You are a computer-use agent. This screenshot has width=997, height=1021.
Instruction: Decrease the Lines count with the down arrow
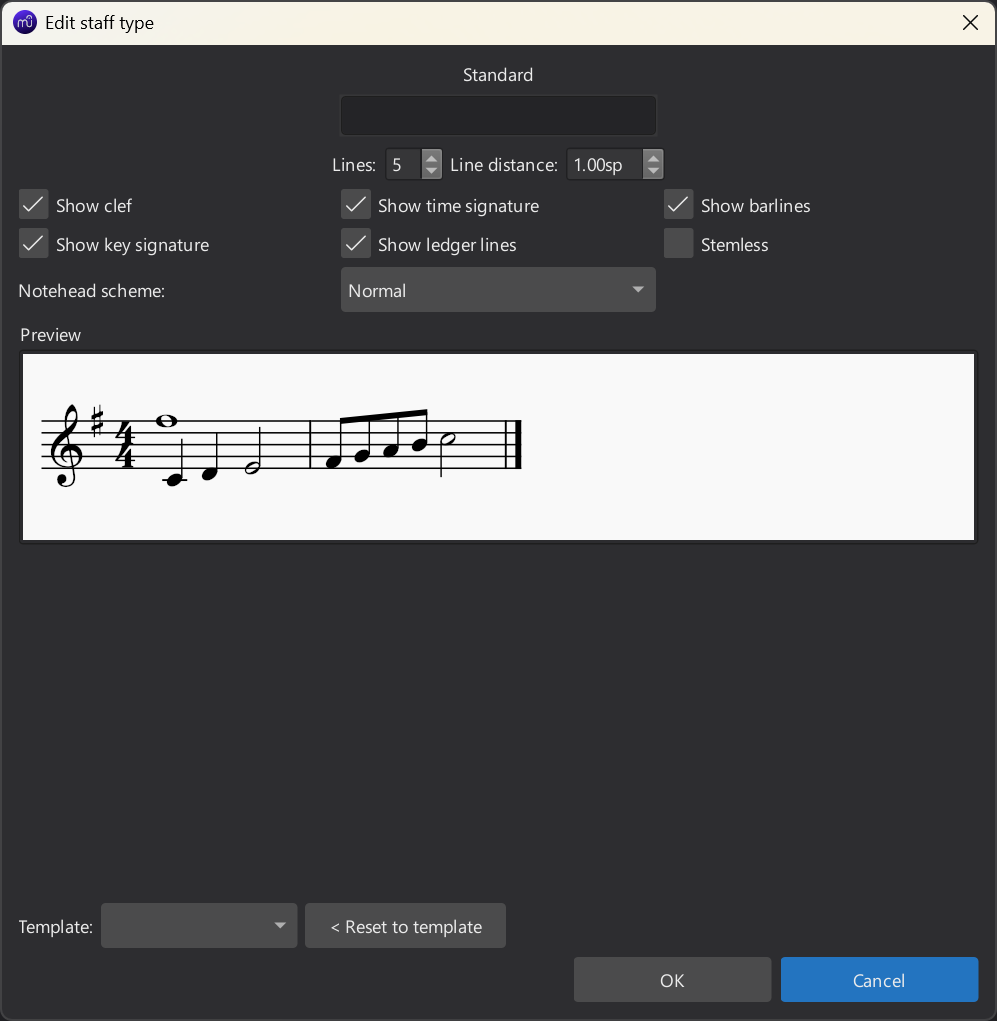tap(431, 171)
